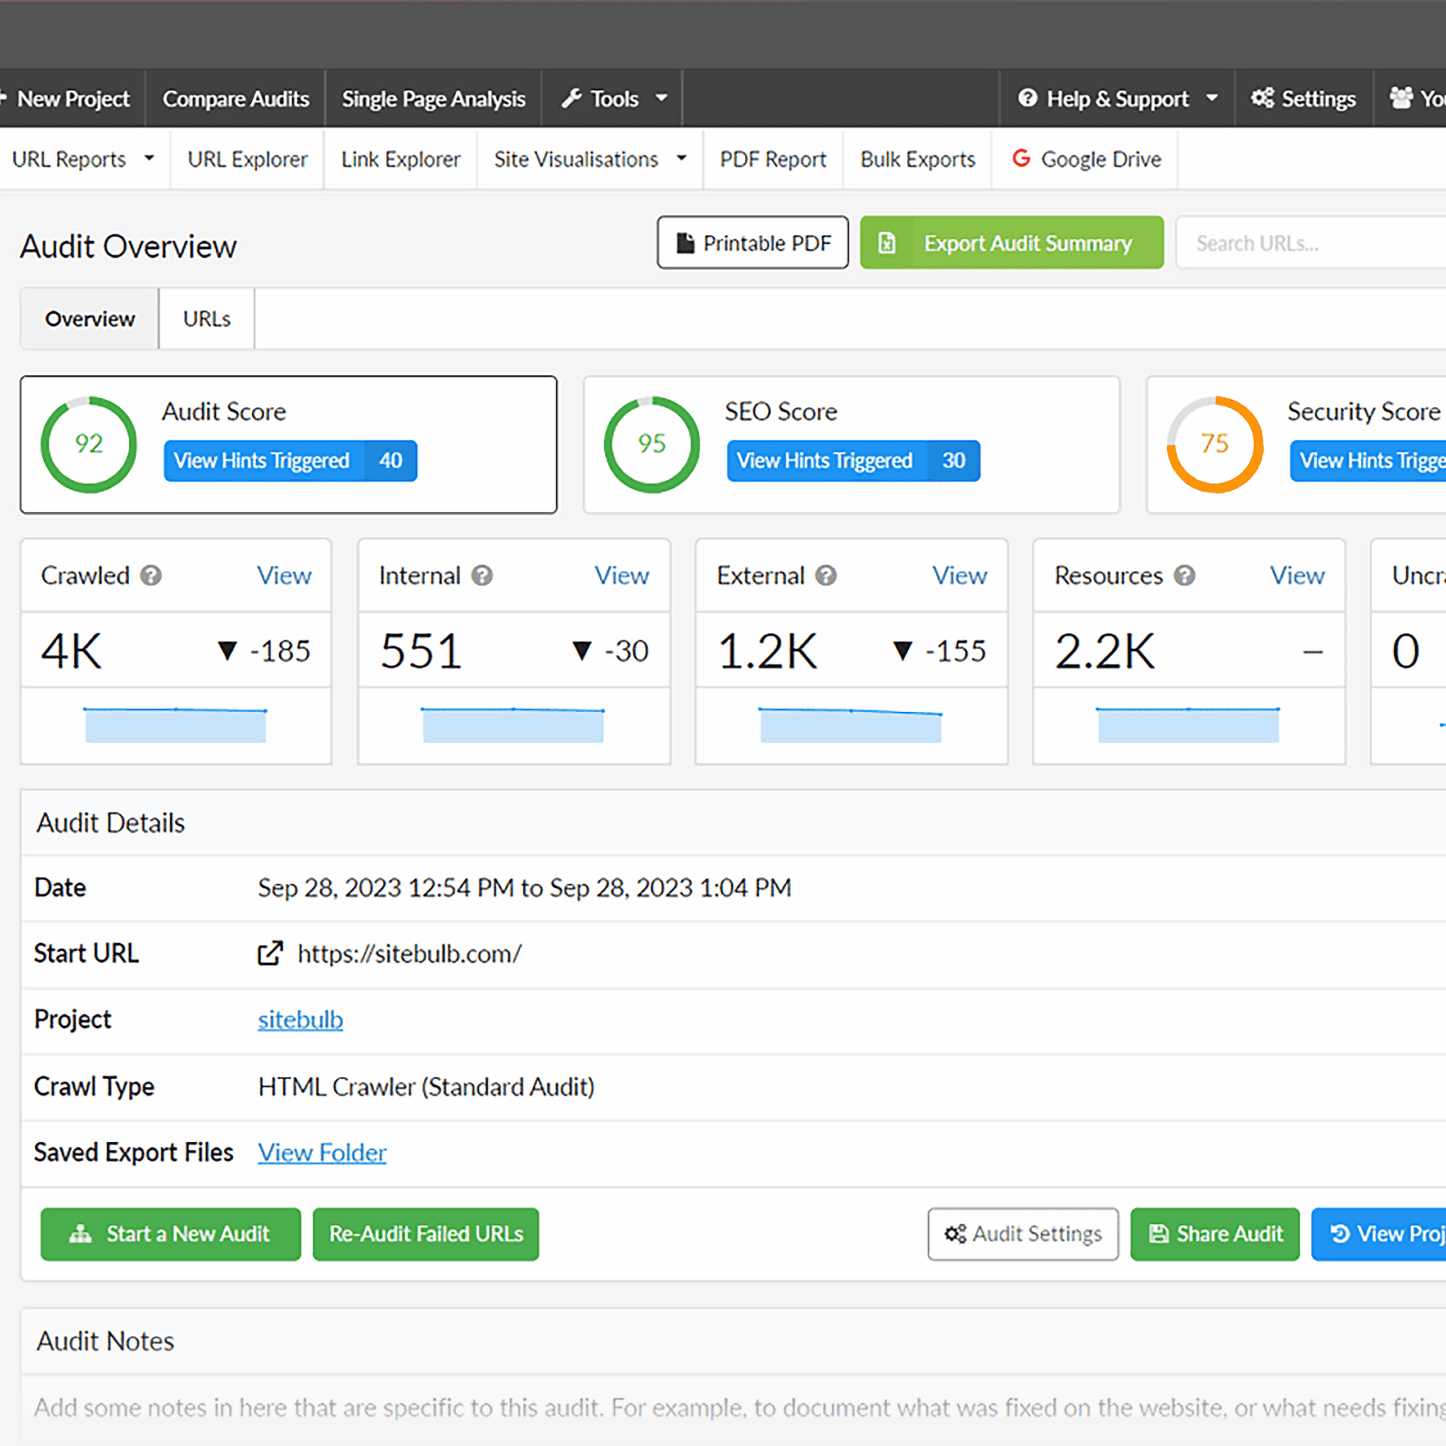Expand the Tools dropdown menu
Viewport: 1446px width, 1446px height.
pyautogui.click(x=614, y=99)
